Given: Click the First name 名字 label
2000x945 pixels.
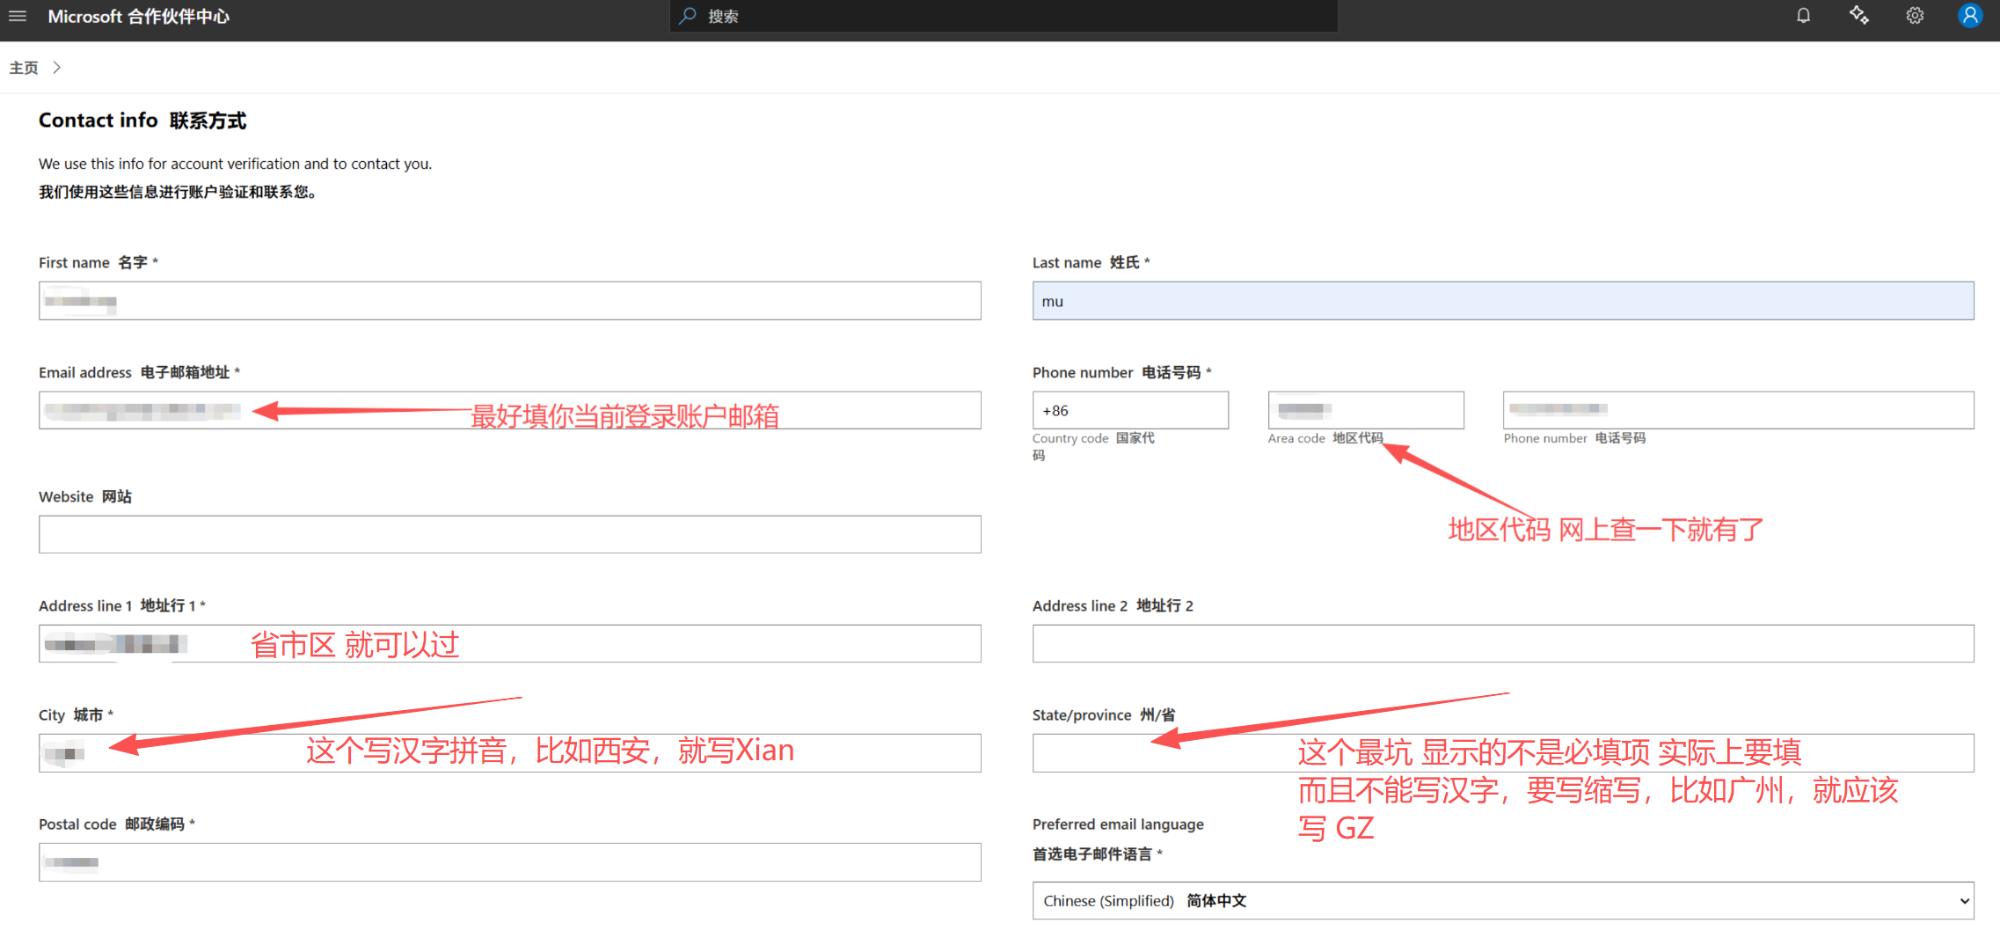Looking at the screenshot, I should [98, 262].
